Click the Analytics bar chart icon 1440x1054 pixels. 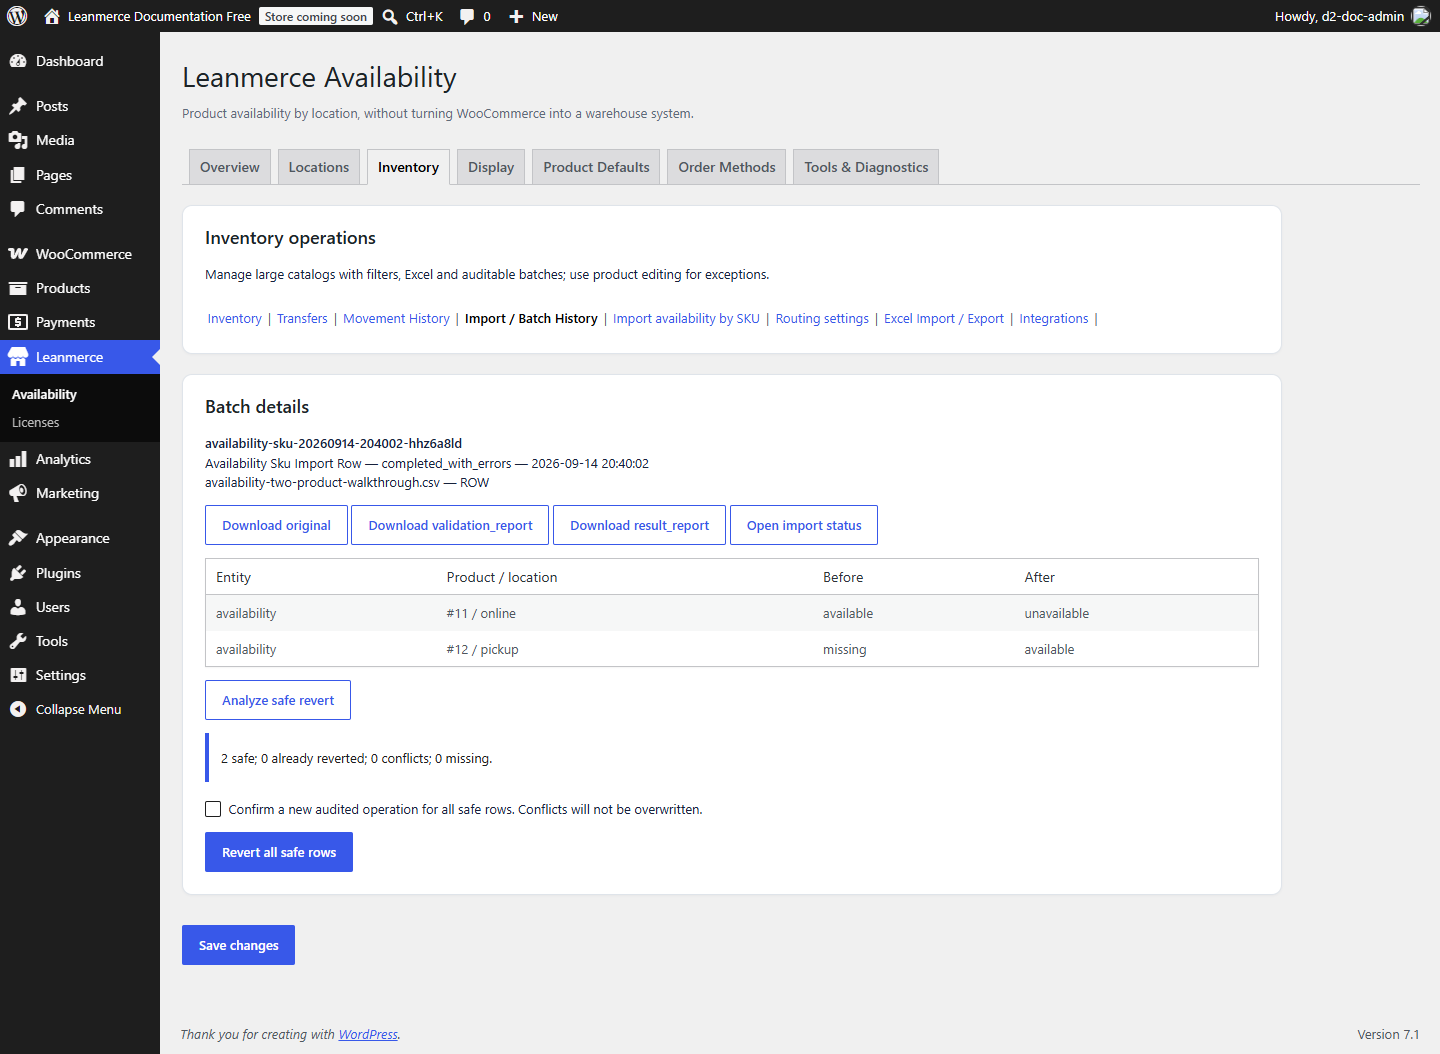coord(18,459)
